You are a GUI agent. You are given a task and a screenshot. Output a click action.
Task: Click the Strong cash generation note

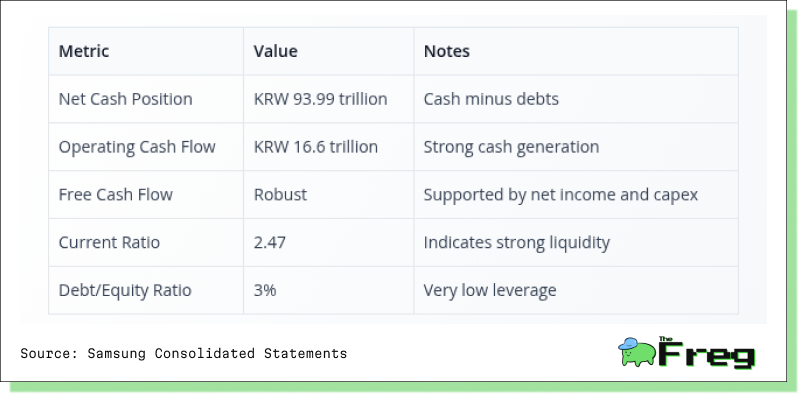[x=512, y=147]
